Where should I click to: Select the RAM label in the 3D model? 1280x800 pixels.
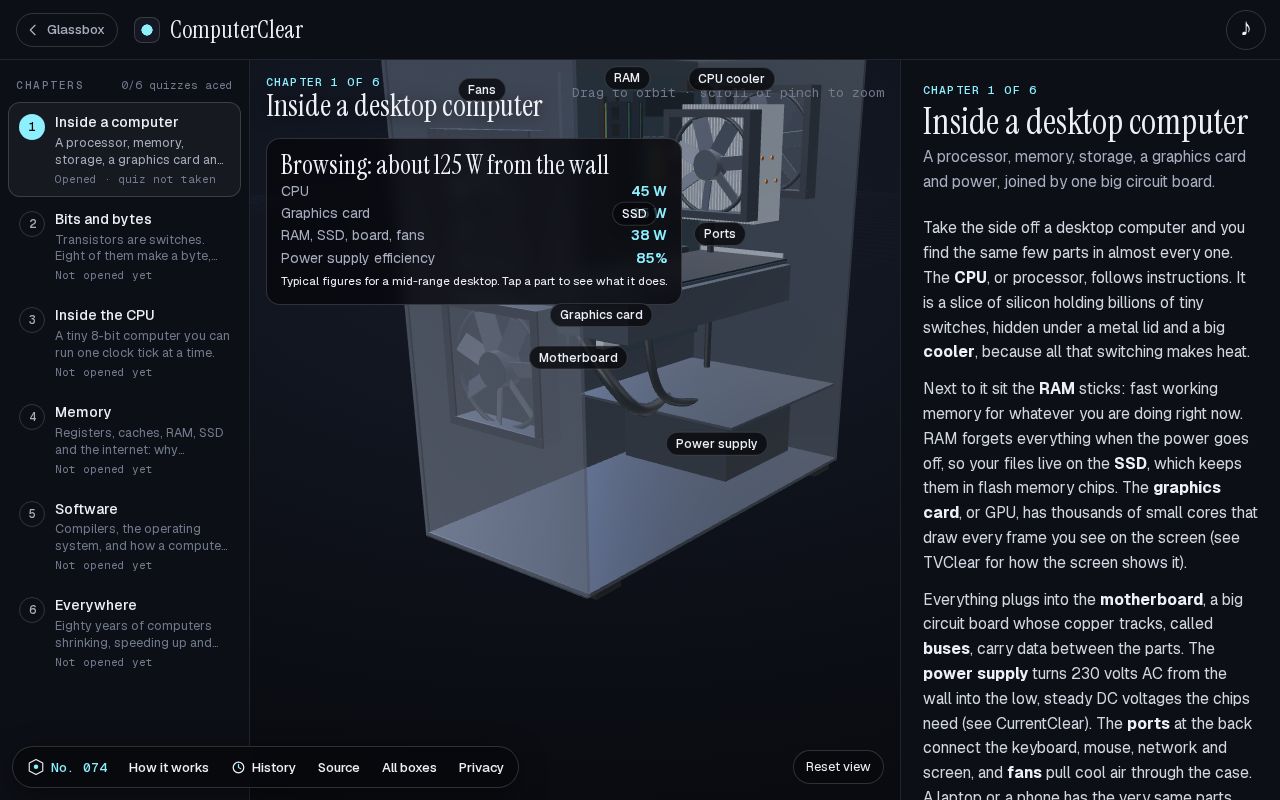tap(627, 78)
